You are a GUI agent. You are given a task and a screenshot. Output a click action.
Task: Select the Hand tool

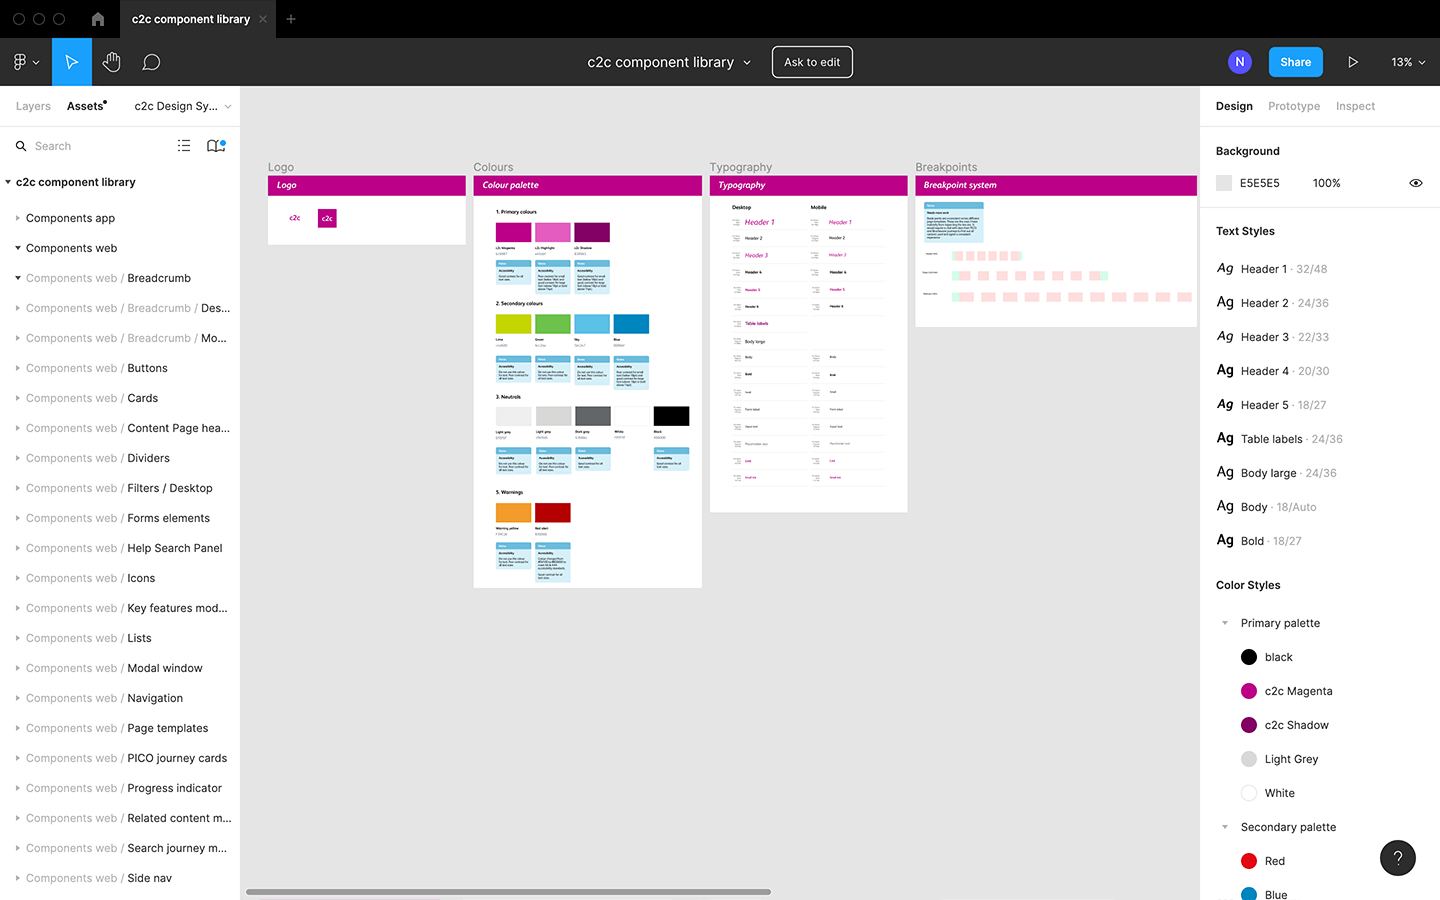(111, 62)
